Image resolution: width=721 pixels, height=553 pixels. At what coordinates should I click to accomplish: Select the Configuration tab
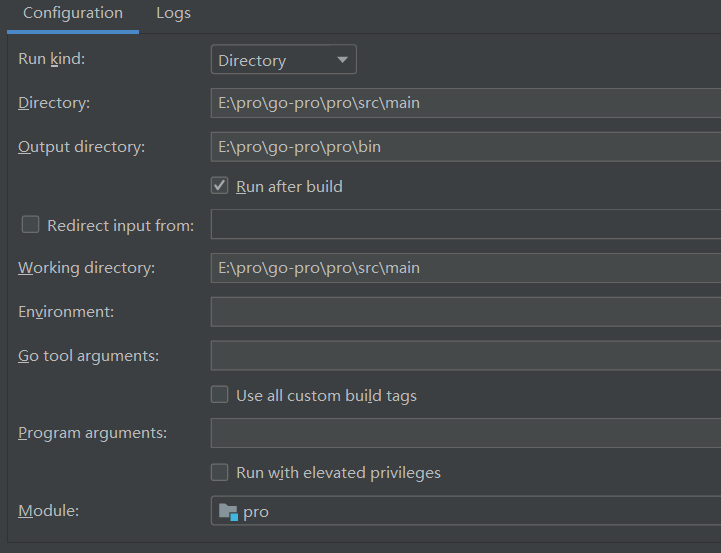(73, 13)
